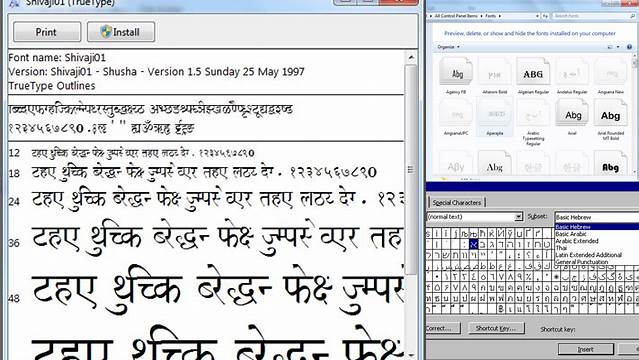Select the percent sign character cell

529,277
